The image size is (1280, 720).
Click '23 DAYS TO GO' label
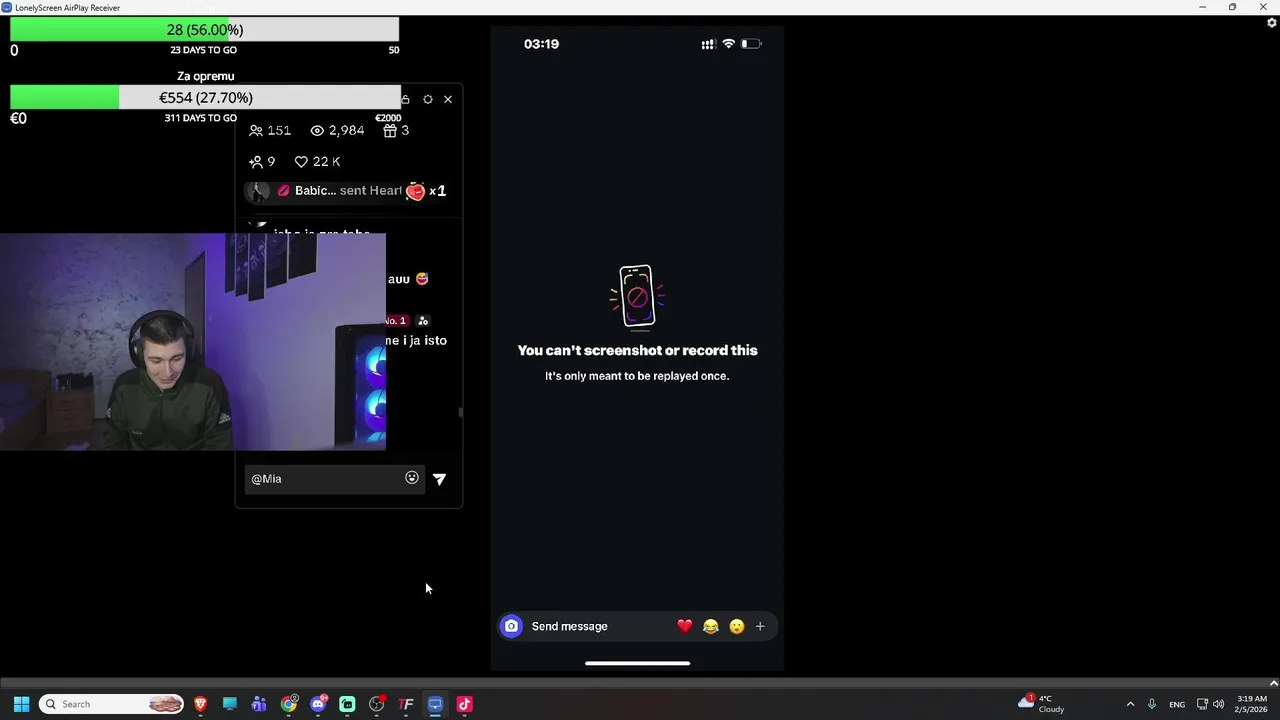[203, 50]
